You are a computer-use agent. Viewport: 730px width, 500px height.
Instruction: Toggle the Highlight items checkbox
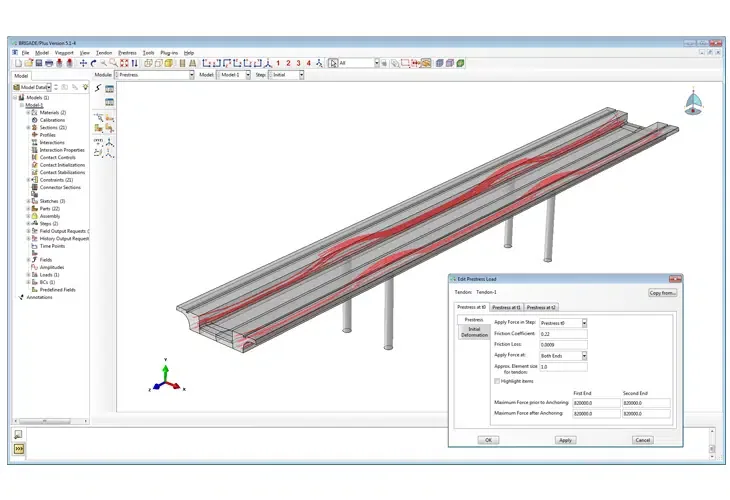pyautogui.click(x=497, y=381)
